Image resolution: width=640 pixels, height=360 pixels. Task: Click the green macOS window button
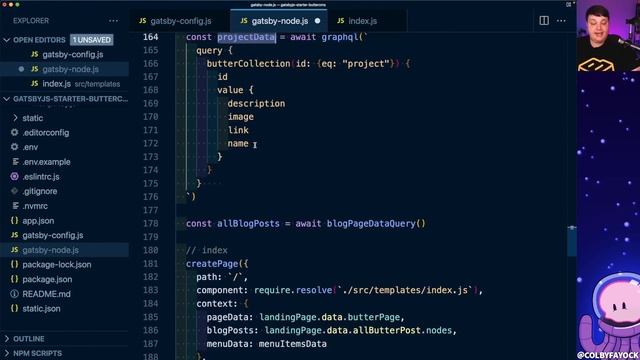pyautogui.click(x=17, y=4)
